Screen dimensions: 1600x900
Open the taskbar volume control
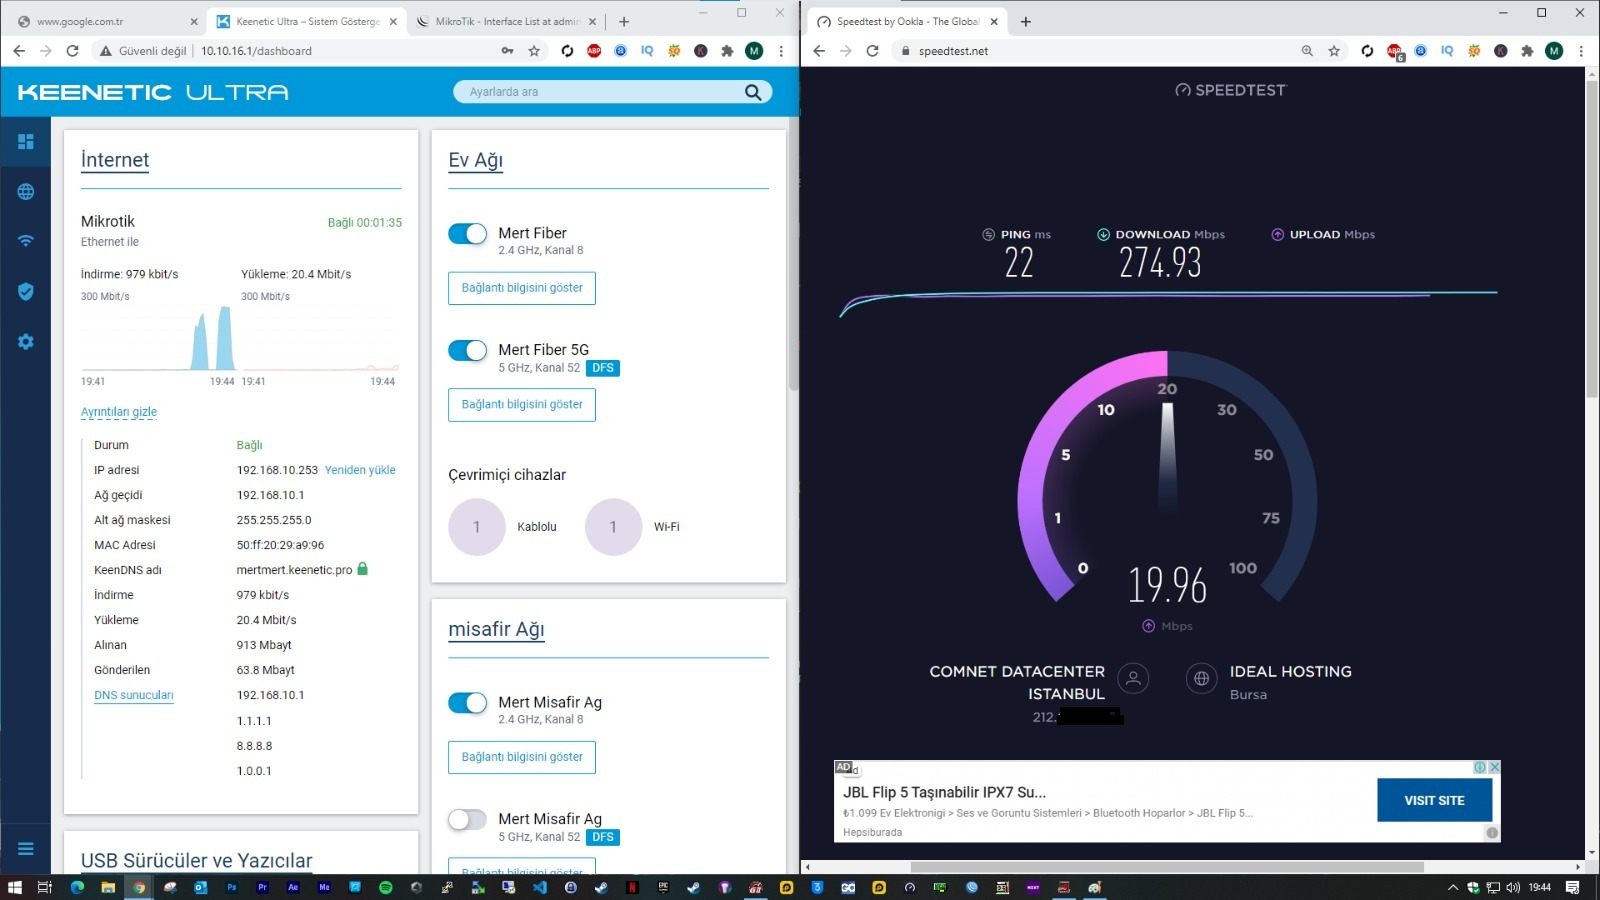tap(1513, 887)
